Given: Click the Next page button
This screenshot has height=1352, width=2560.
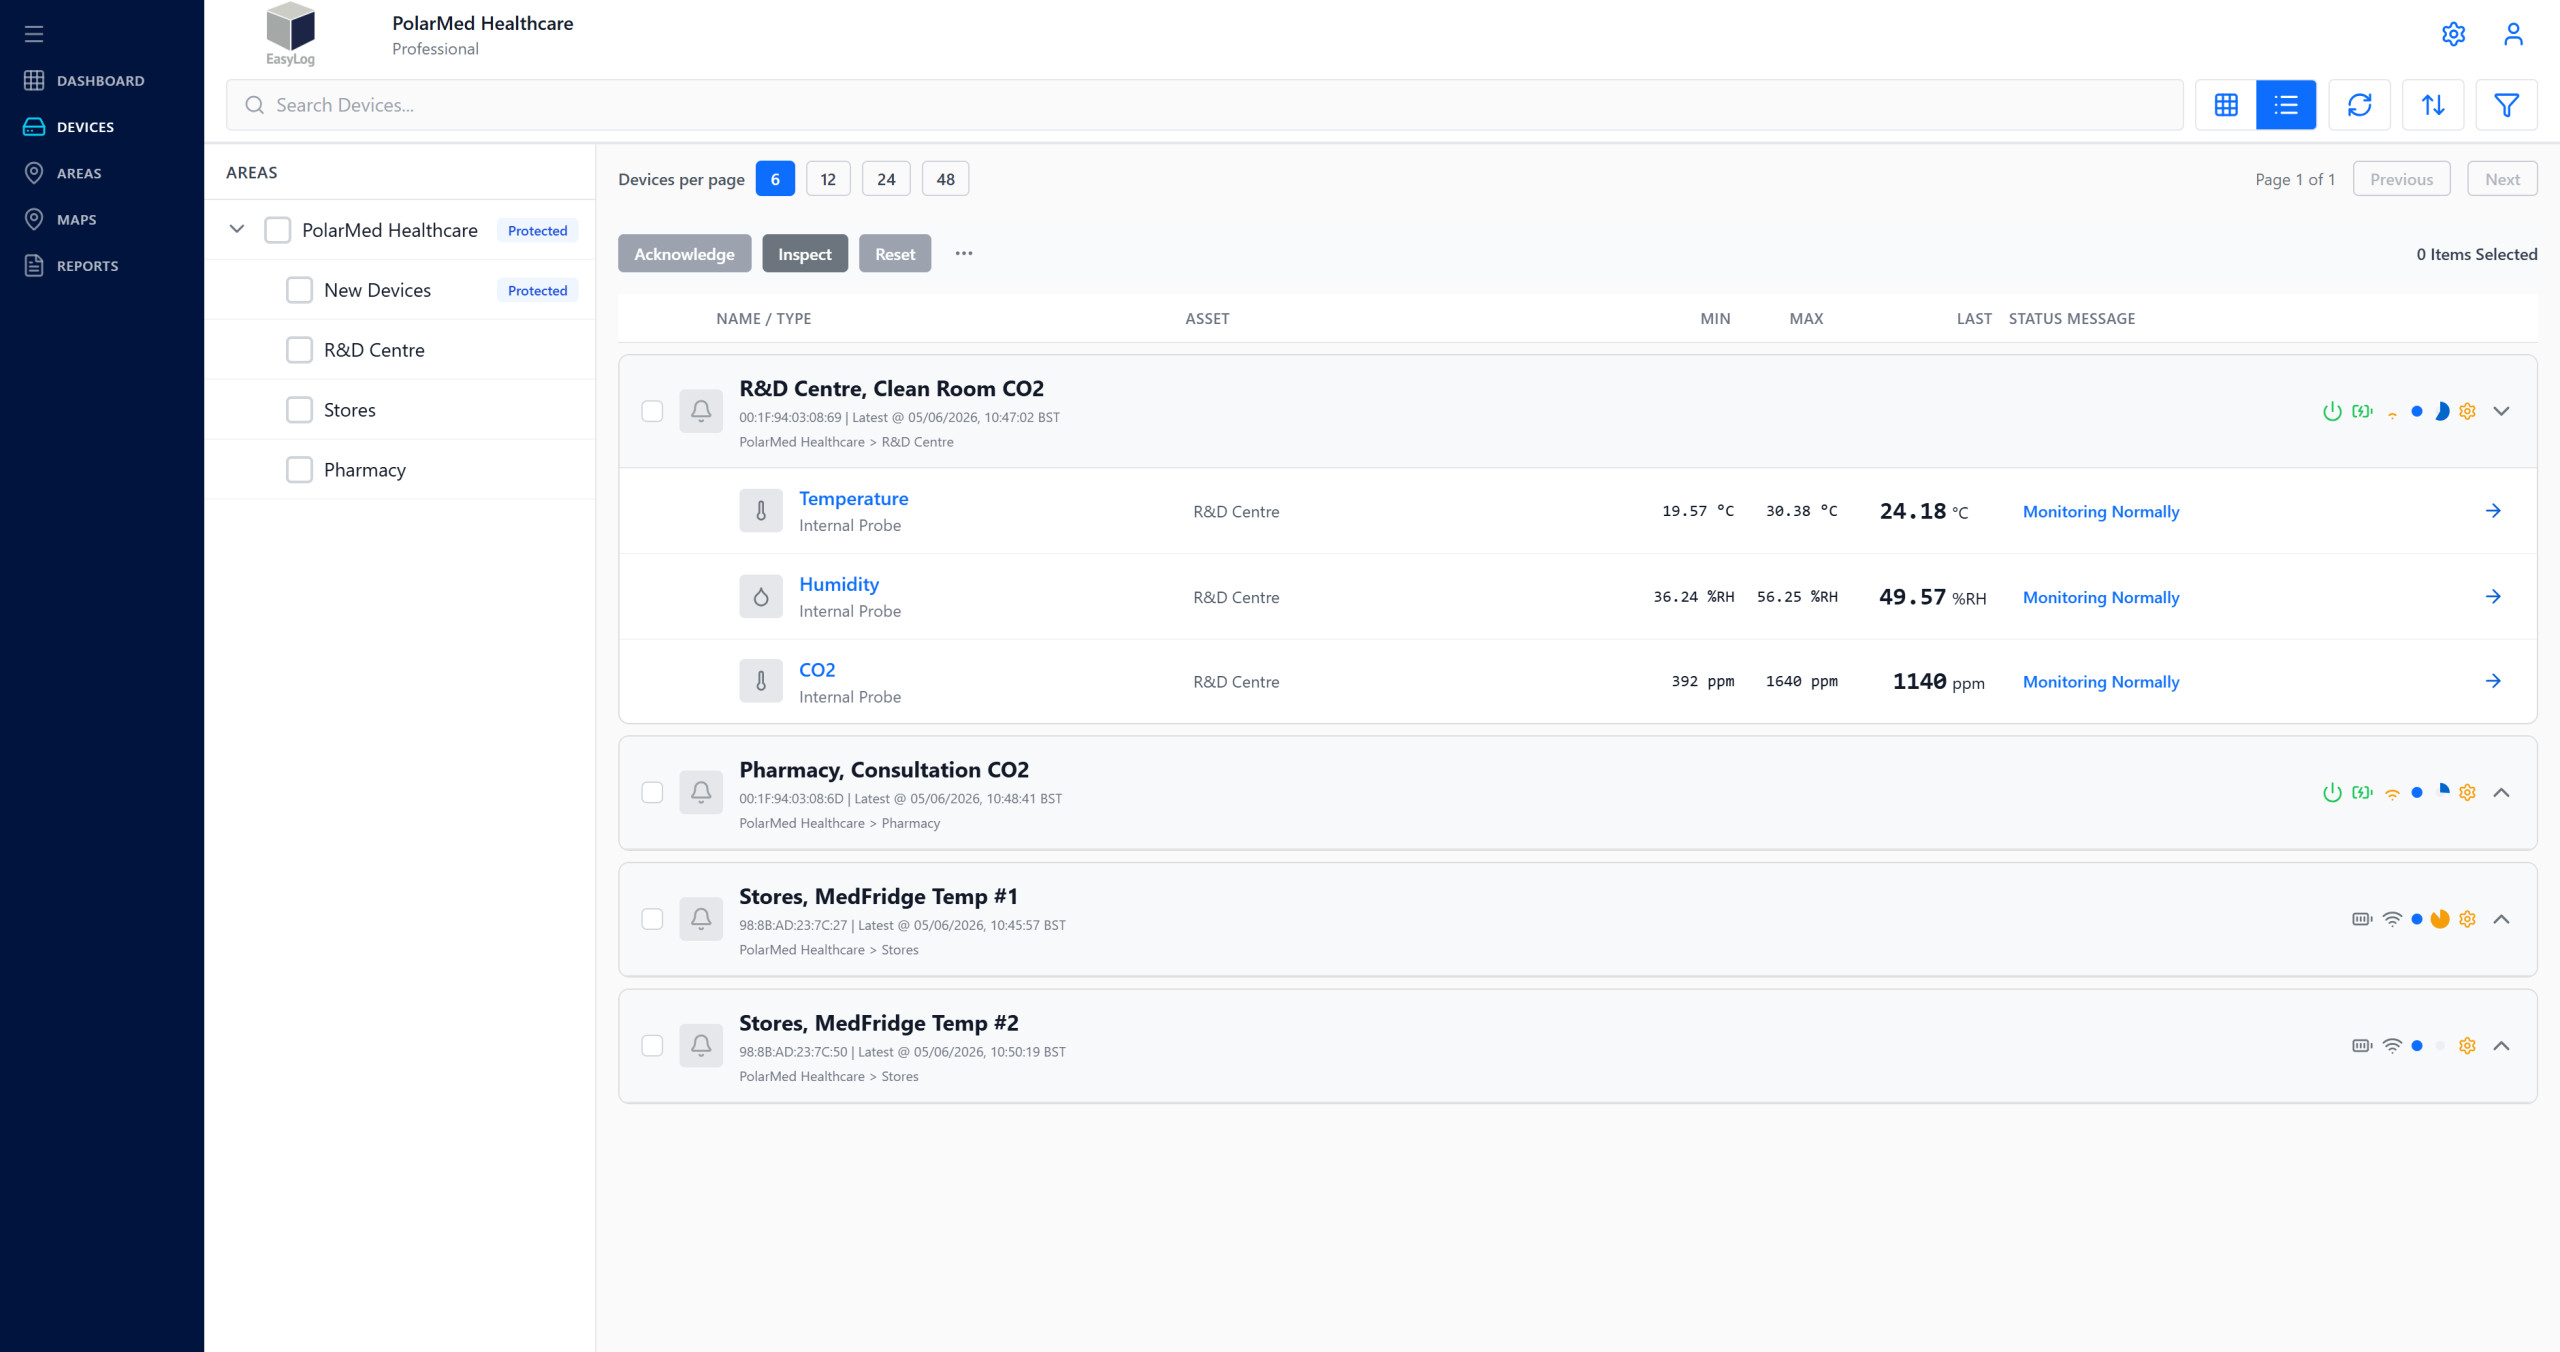Looking at the screenshot, I should (x=2502, y=179).
